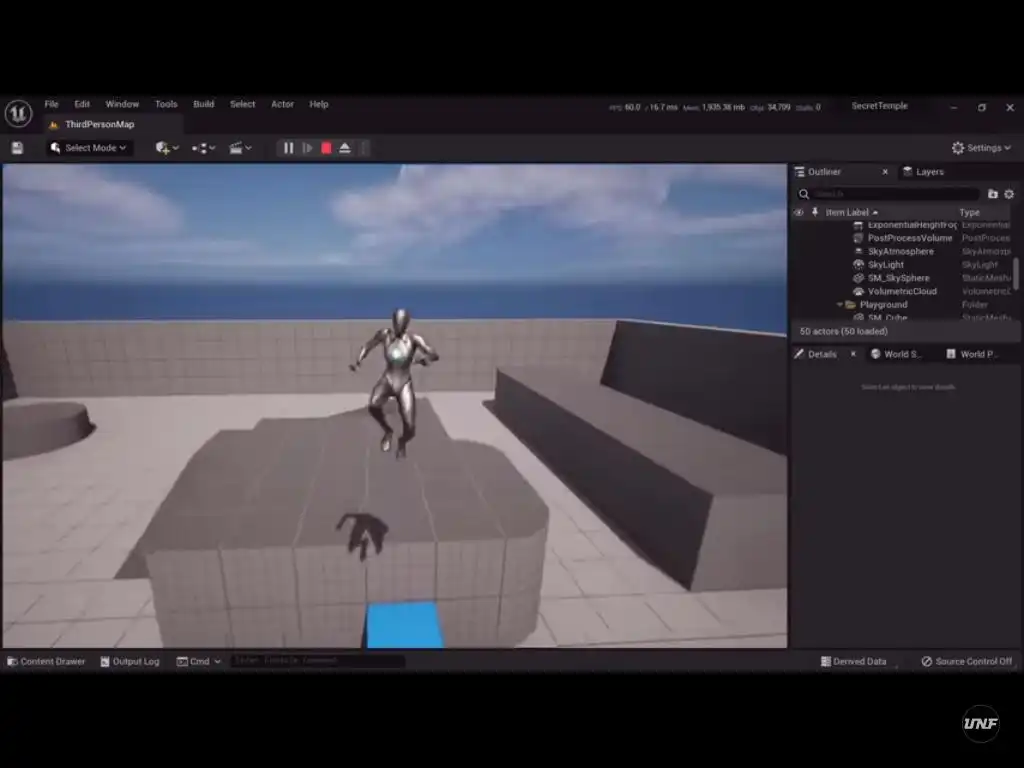Sort by the Item Label column
The height and width of the screenshot is (768, 1024).
point(852,212)
